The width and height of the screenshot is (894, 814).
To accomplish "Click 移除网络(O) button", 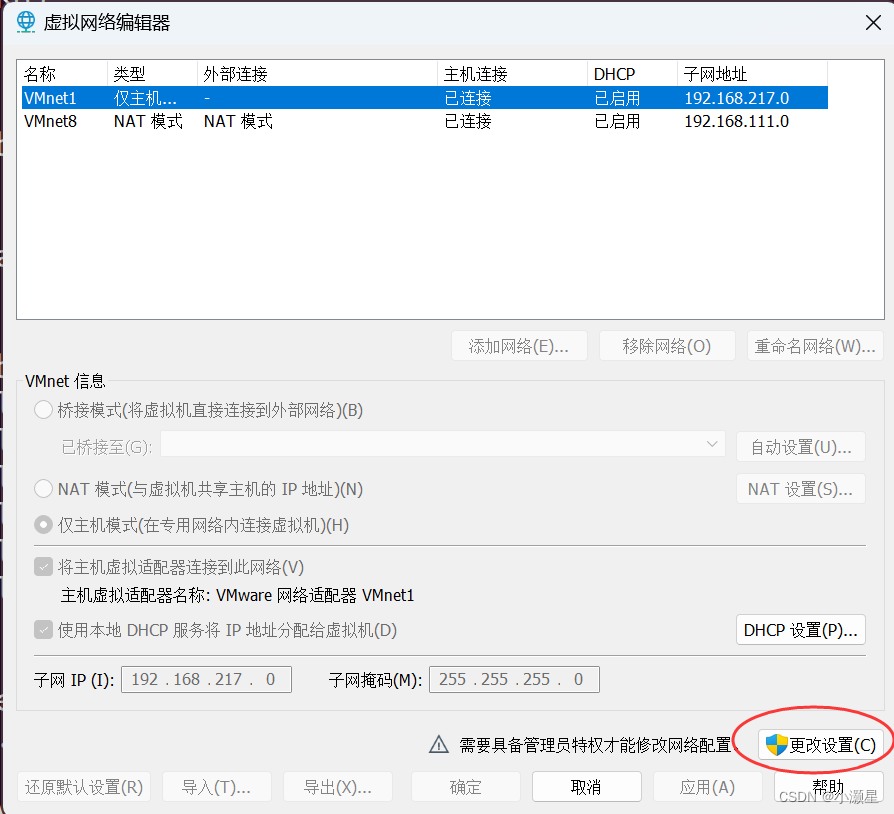I will click(x=667, y=346).
